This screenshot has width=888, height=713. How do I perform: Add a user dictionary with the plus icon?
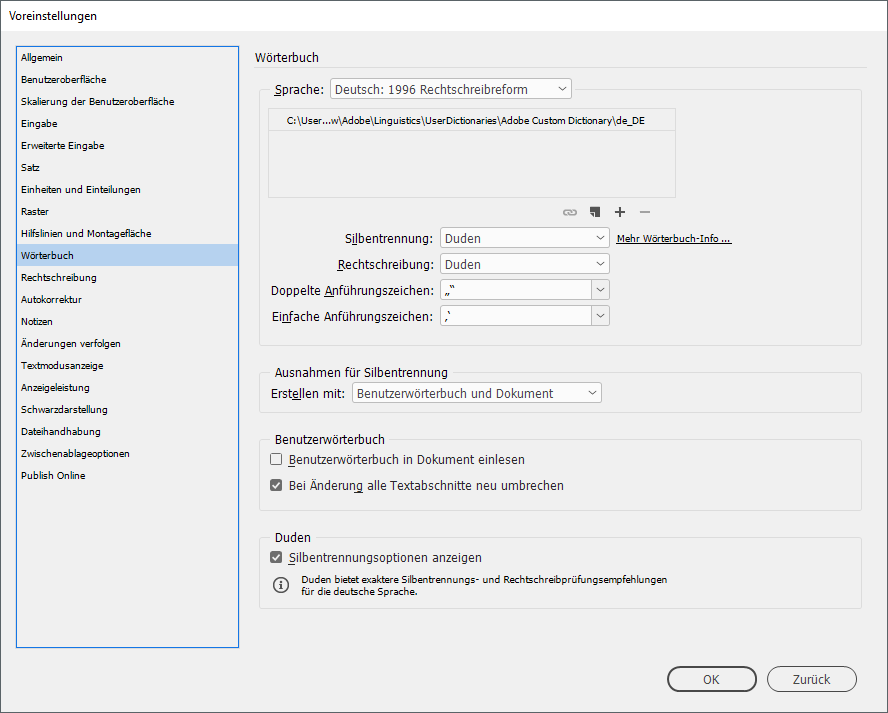tap(620, 212)
